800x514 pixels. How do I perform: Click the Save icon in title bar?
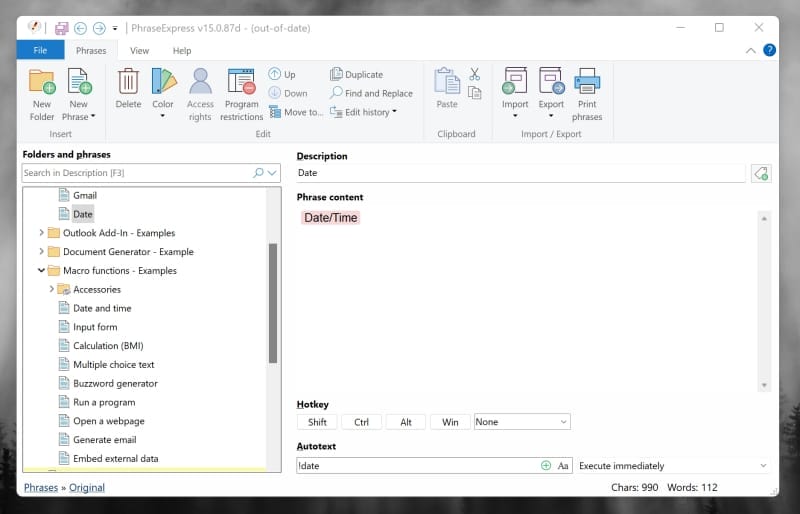pos(61,28)
